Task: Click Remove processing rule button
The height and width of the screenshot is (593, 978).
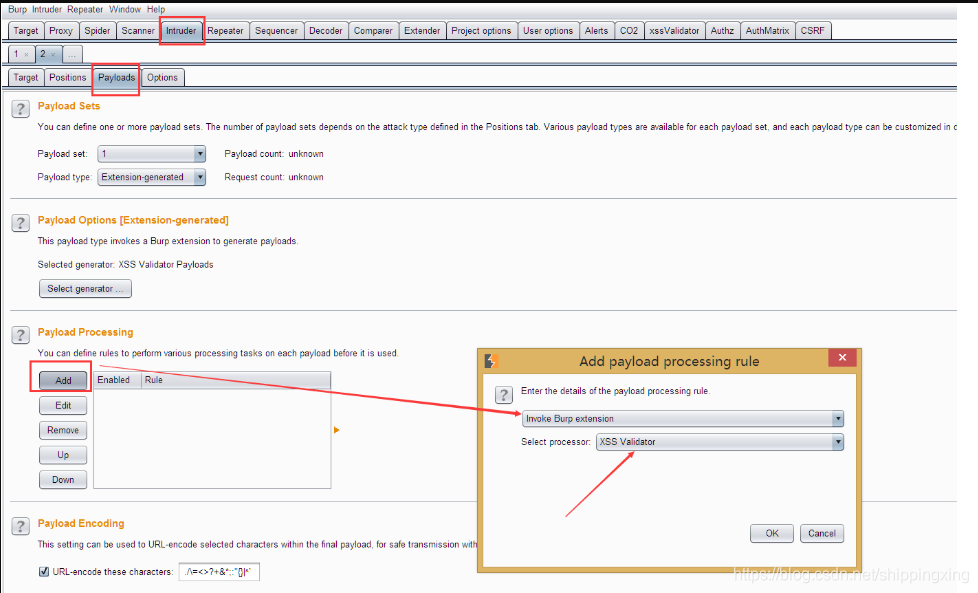Action: pos(63,430)
